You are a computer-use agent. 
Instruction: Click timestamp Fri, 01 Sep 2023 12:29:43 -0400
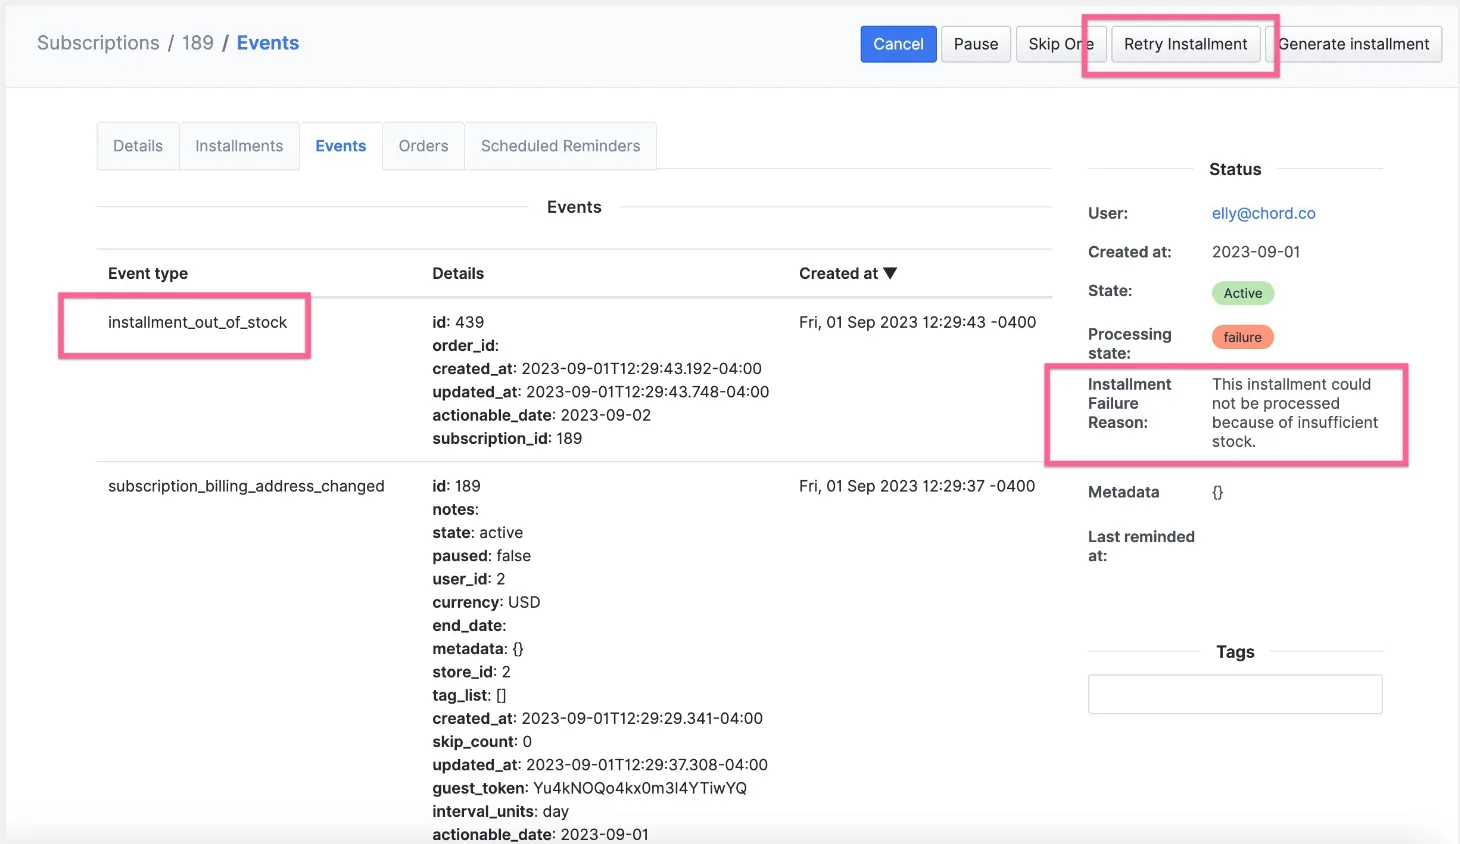[x=917, y=322]
